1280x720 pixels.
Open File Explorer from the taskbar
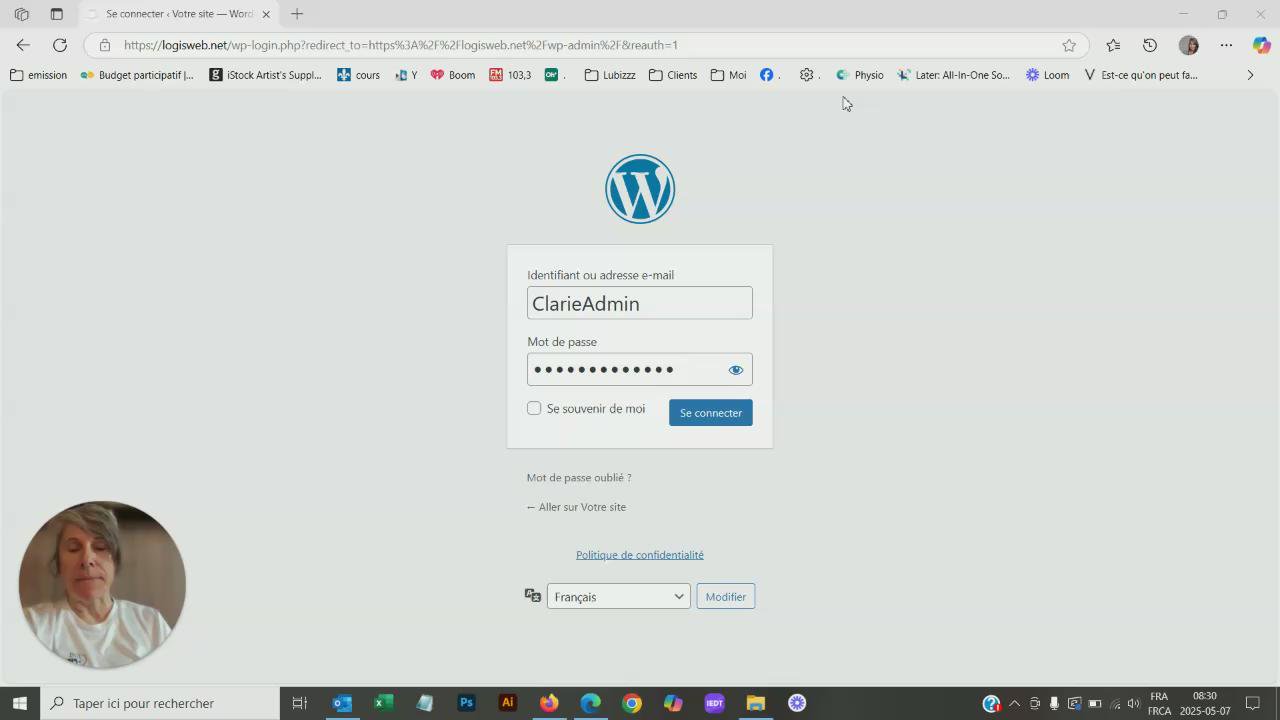coord(755,703)
